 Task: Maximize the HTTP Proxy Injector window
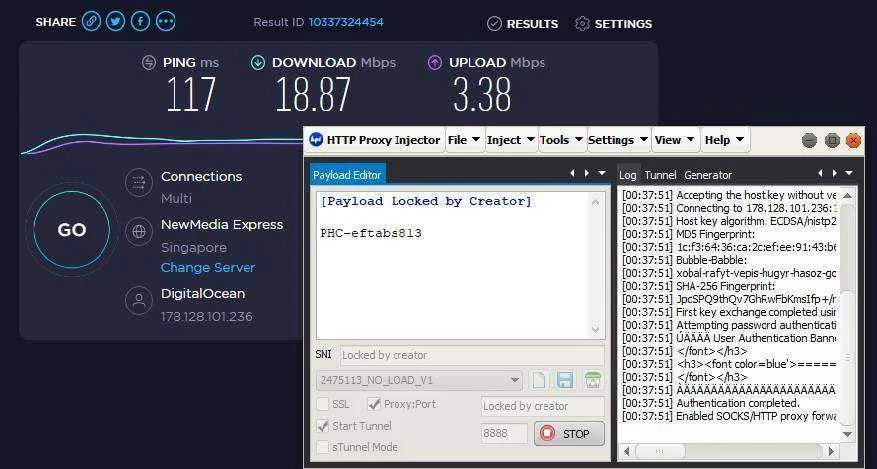(832, 140)
